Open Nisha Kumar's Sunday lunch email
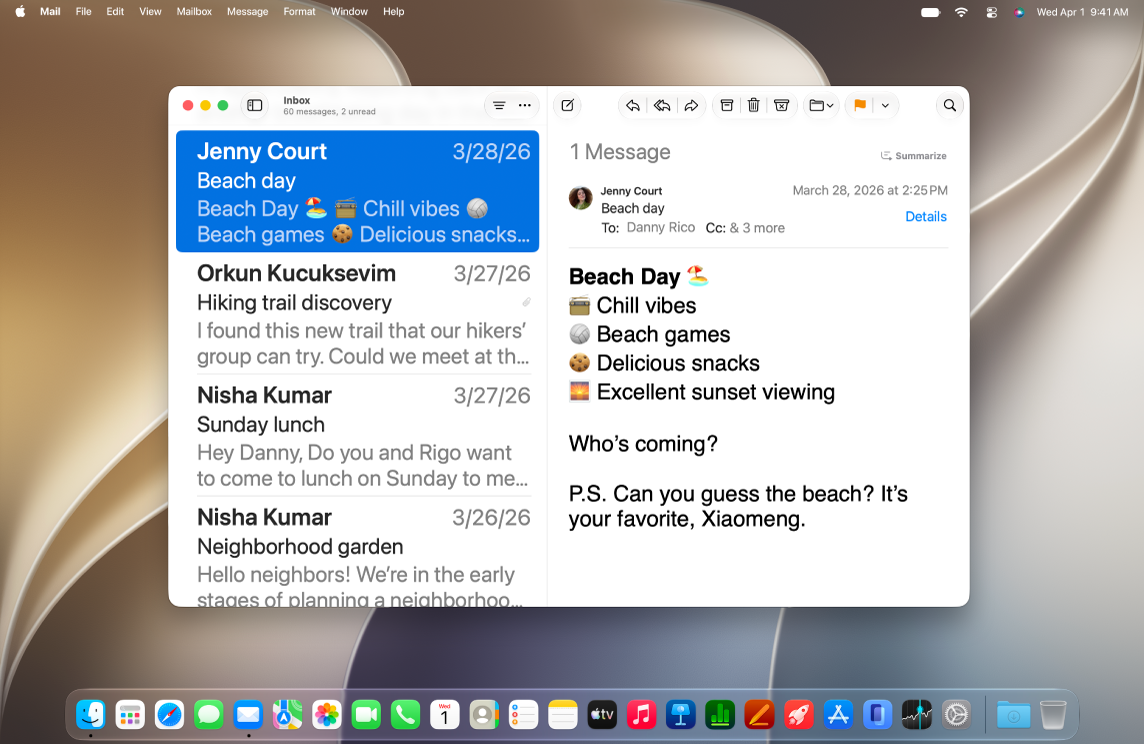The width and height of the screenshot is (1146, 745). point(357,436)
